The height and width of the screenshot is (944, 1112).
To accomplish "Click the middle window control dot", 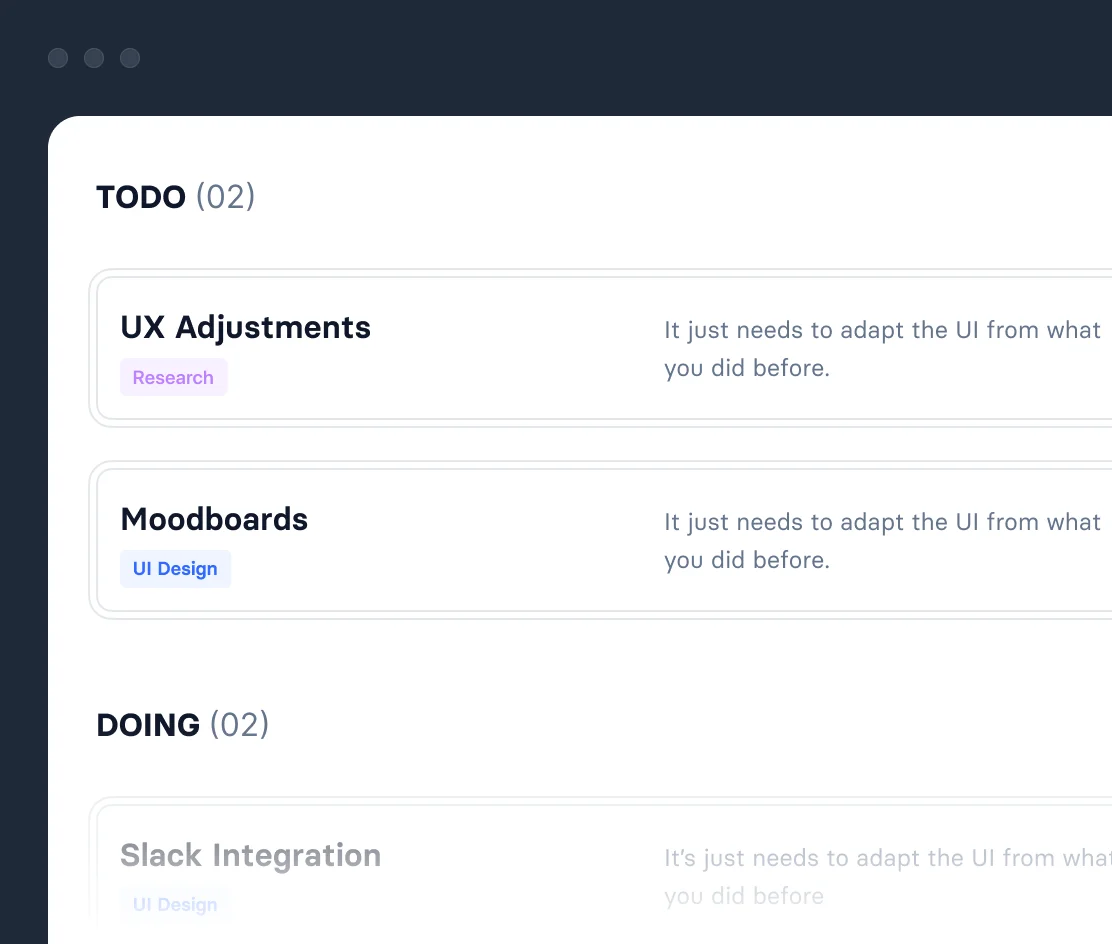I will pos(94,58).
